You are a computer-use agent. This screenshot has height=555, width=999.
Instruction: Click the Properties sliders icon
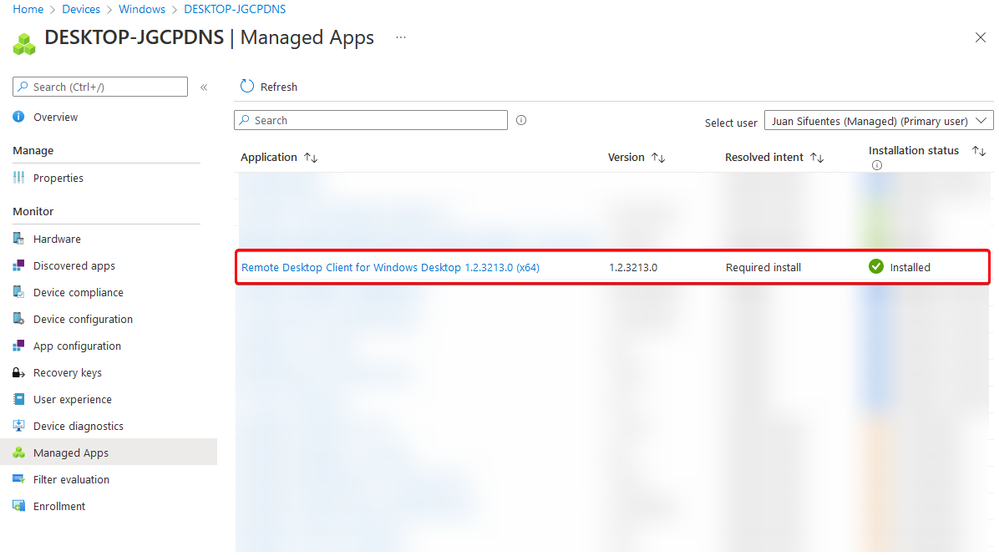coord(18,178)
